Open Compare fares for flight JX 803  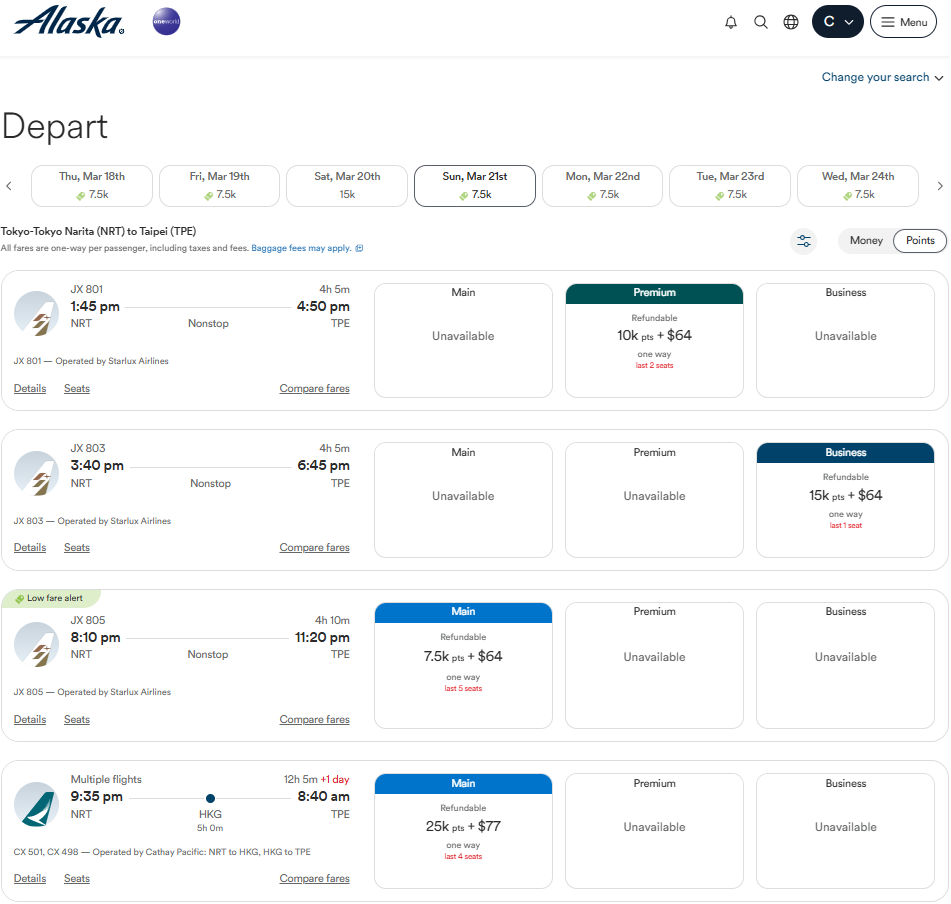tap(314, 547)
